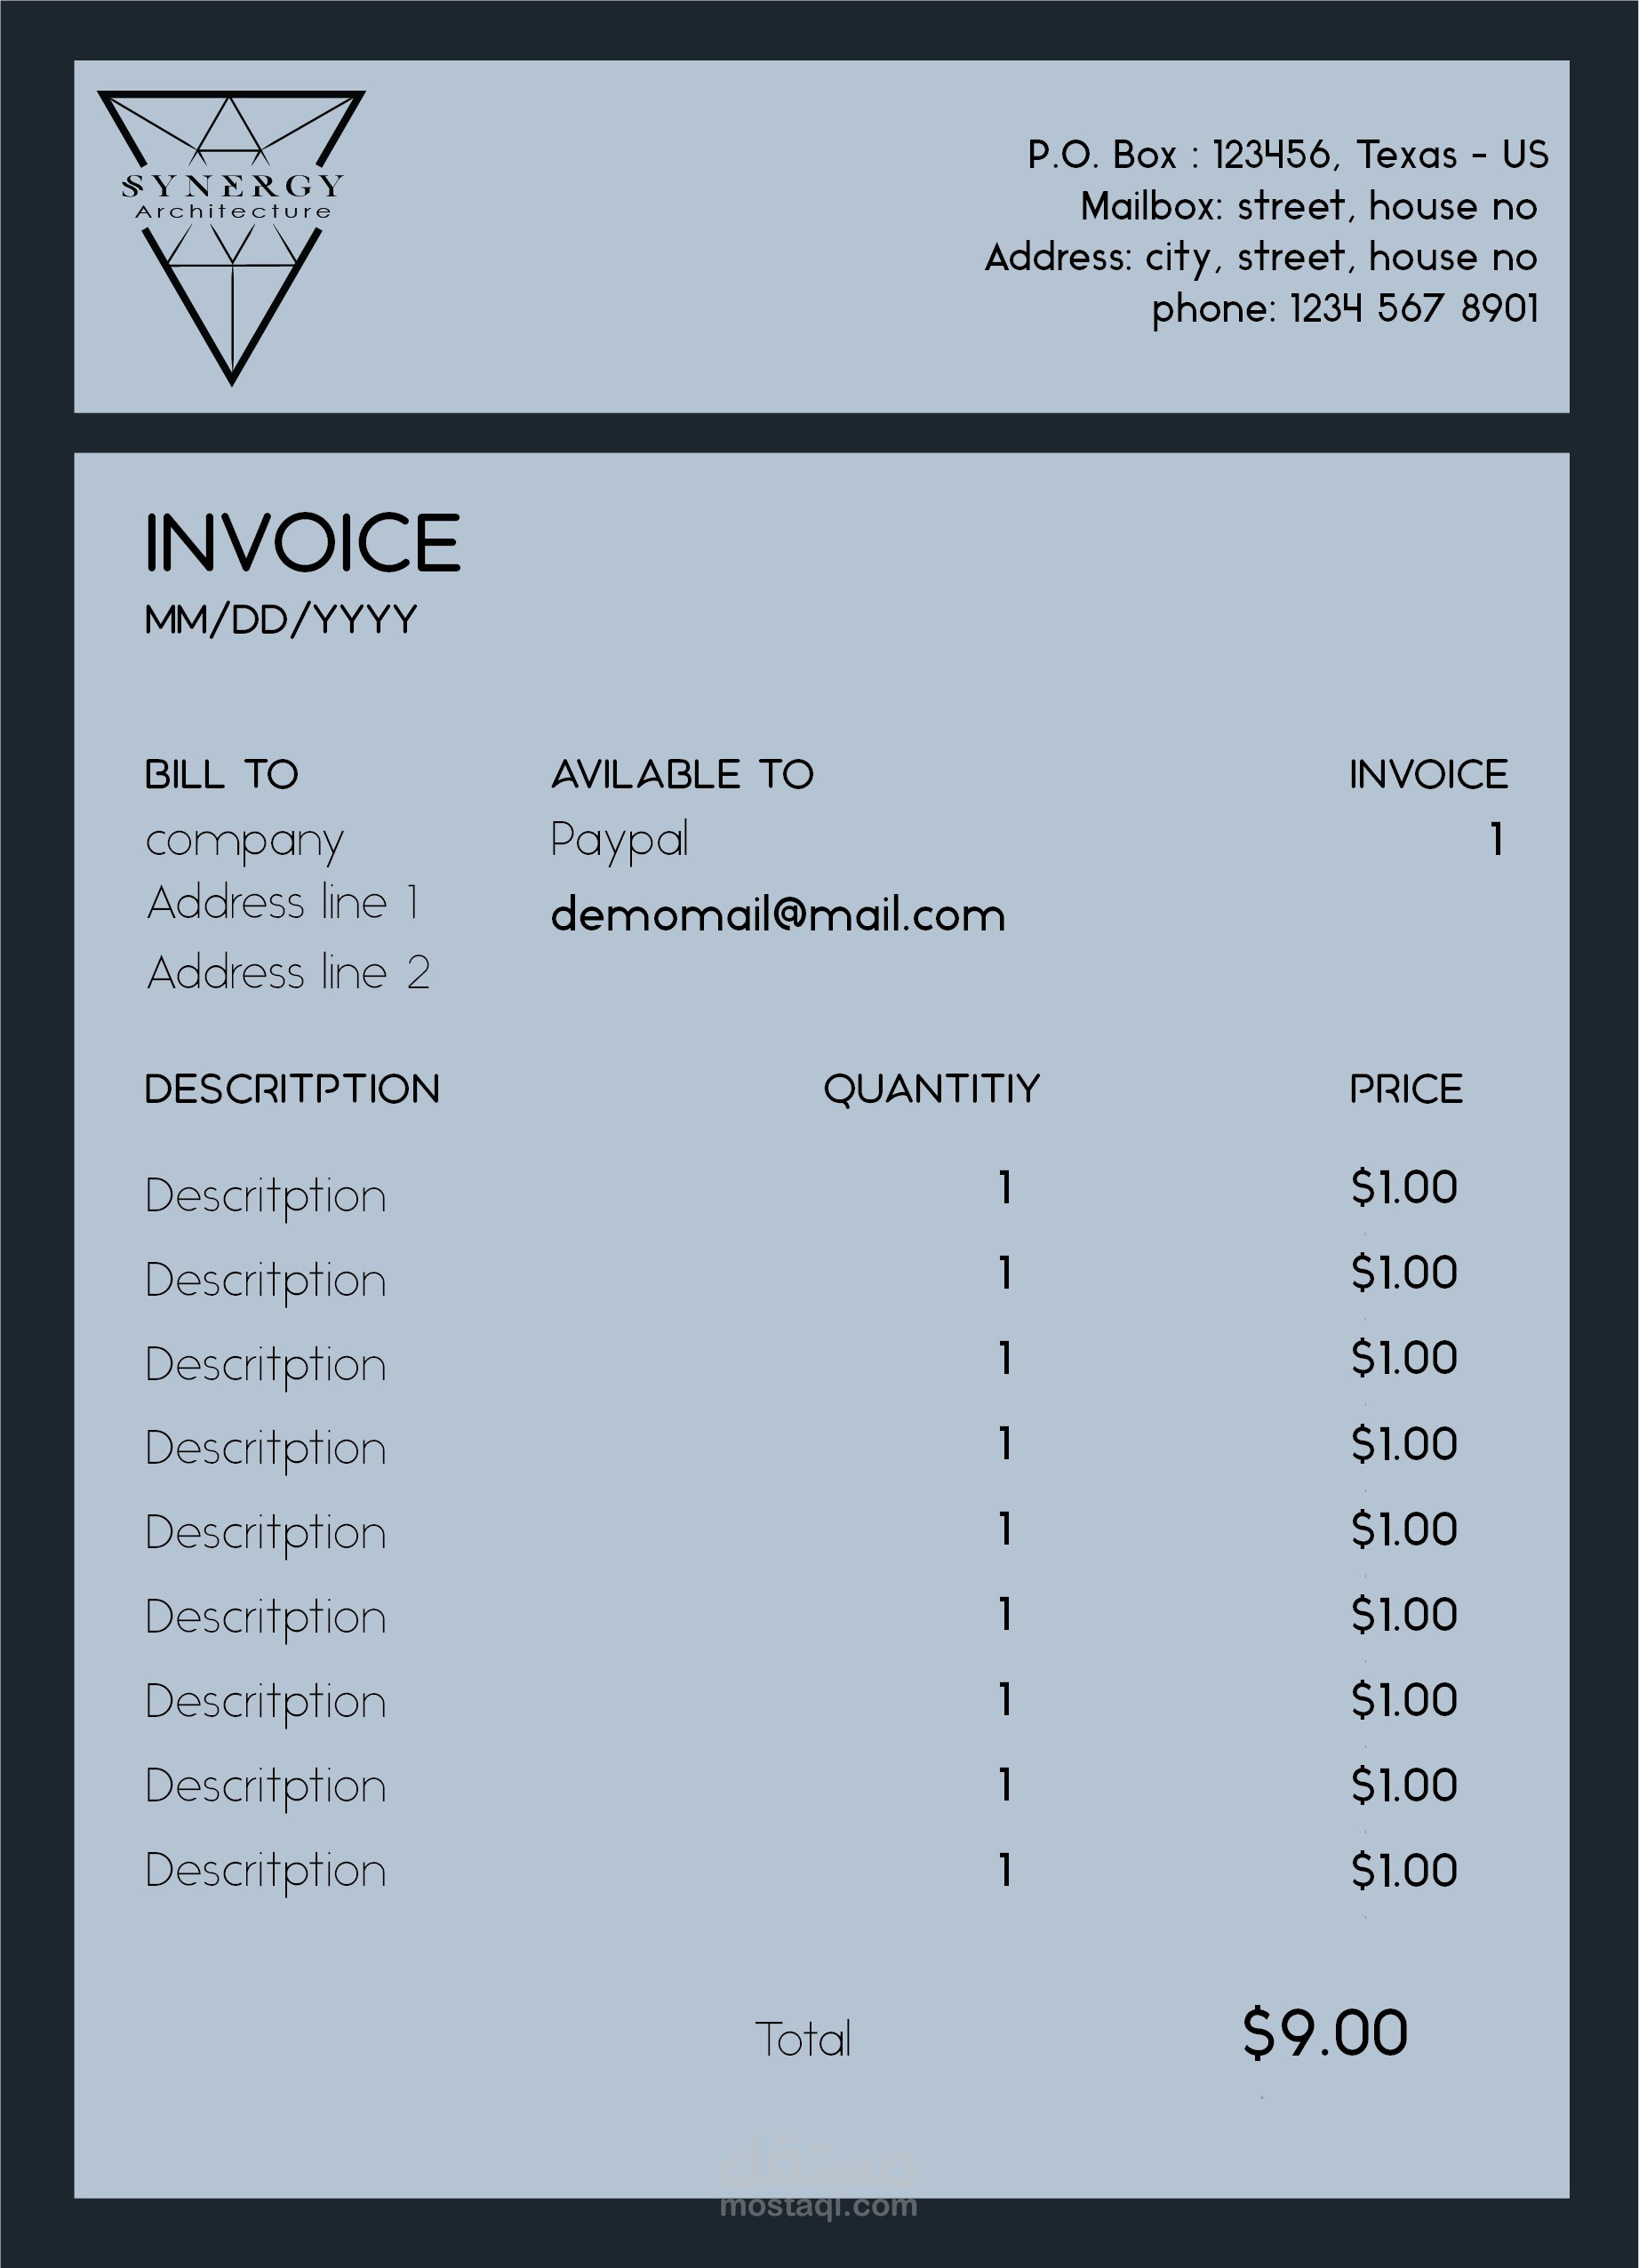The width and height of the screenshot is (1639, 2268).
Task: Click the demomail@mail.com email address
Action: (x=778, y=915)
